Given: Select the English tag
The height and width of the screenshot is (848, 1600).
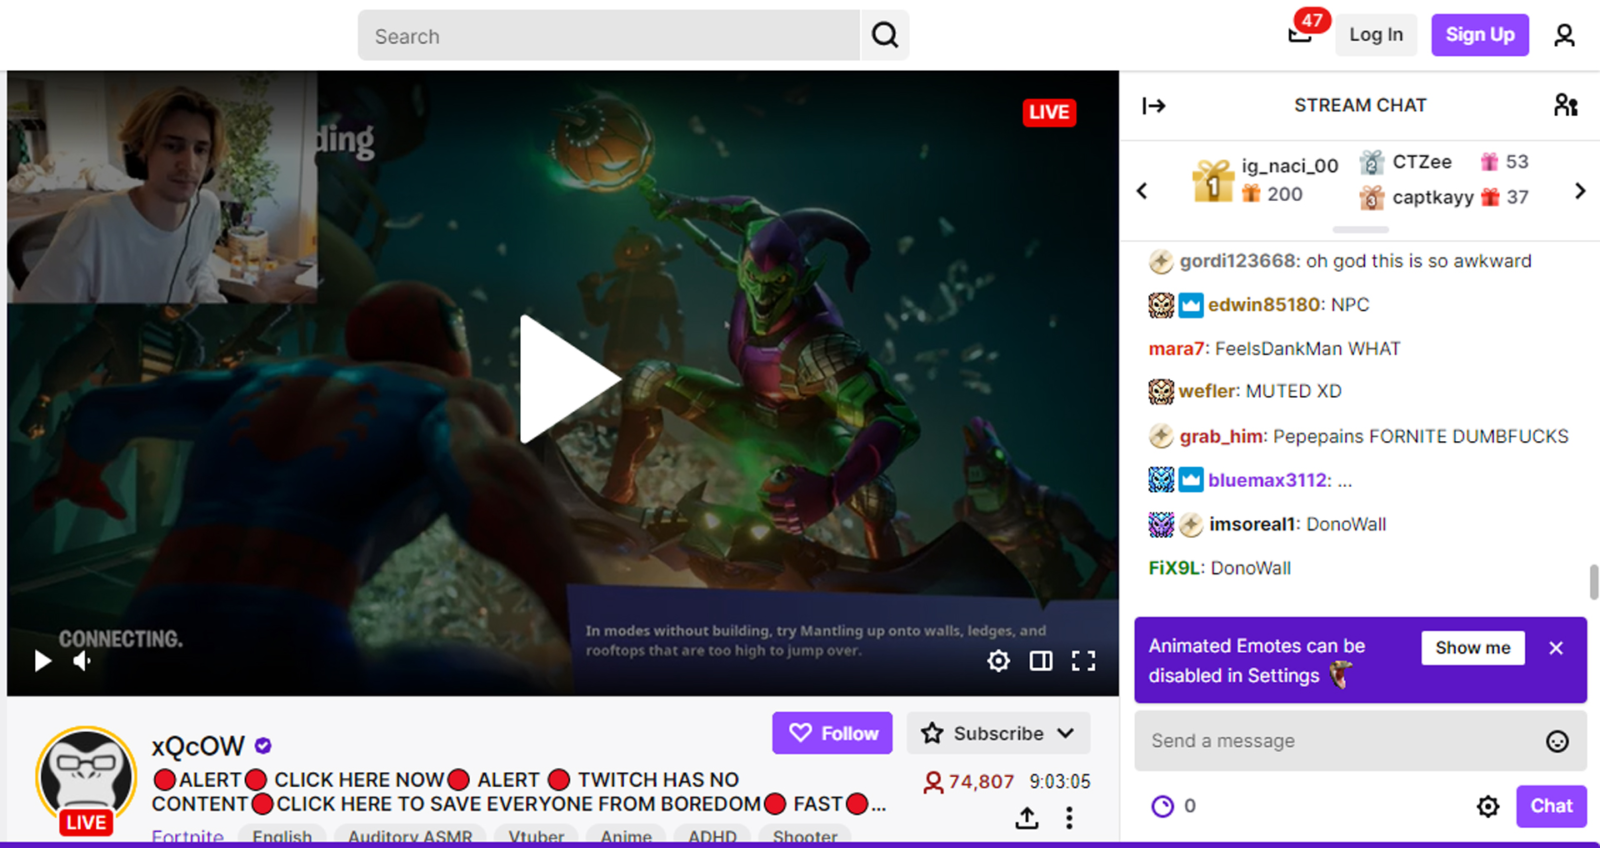Looking at the screenshot, I should click(282, 837).
